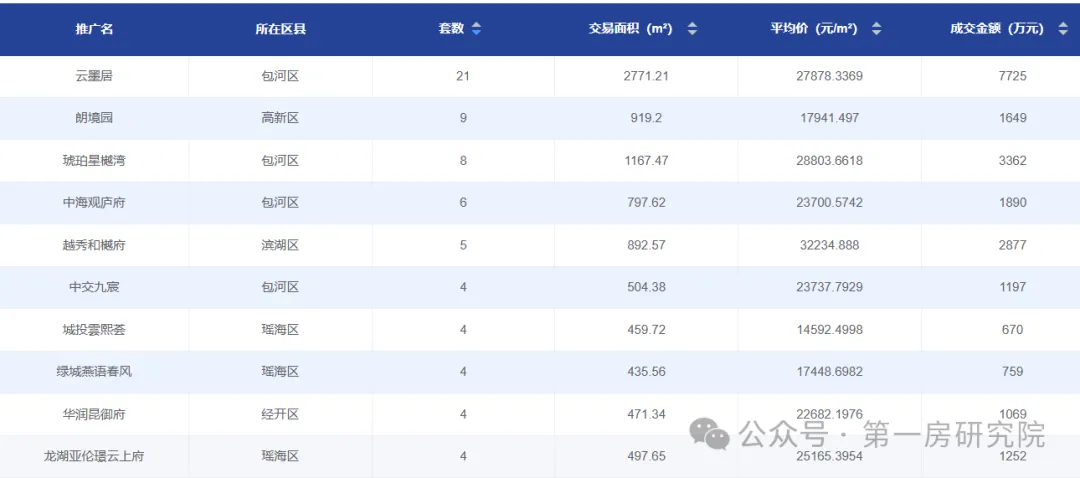The image size is (1080, 478).
Task: Click the 7725 transaction amount cell
Action: point(1012,76)
